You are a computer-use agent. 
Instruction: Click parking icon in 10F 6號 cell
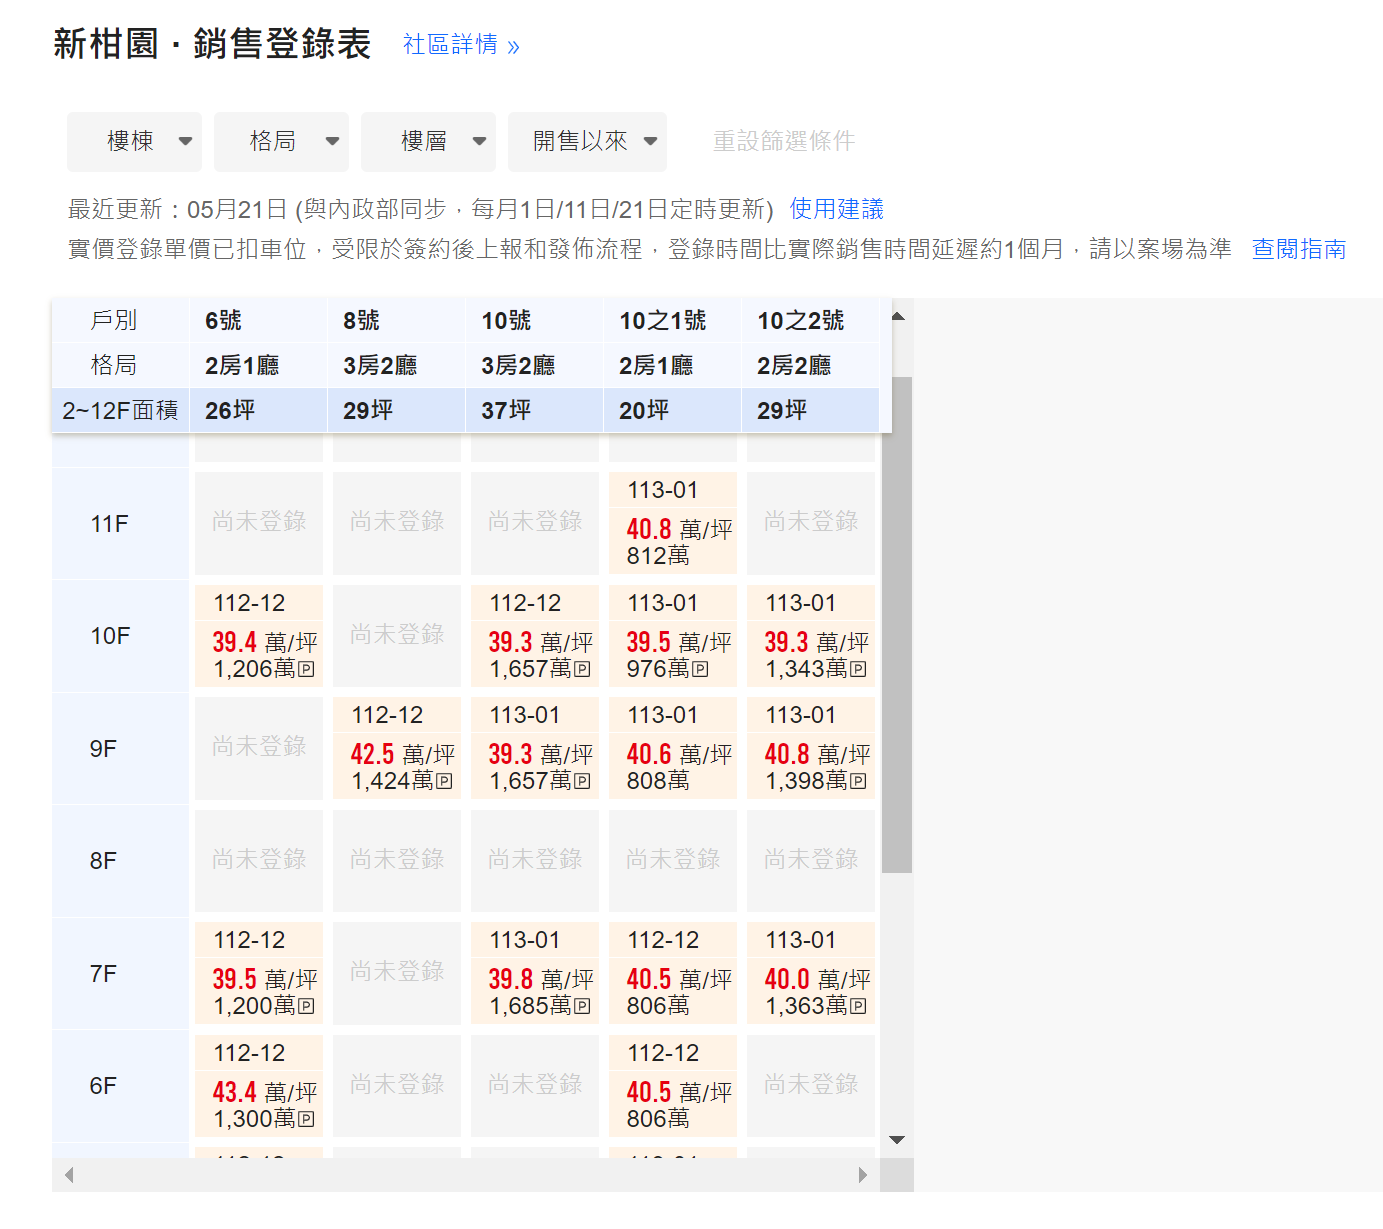[307, 669]
